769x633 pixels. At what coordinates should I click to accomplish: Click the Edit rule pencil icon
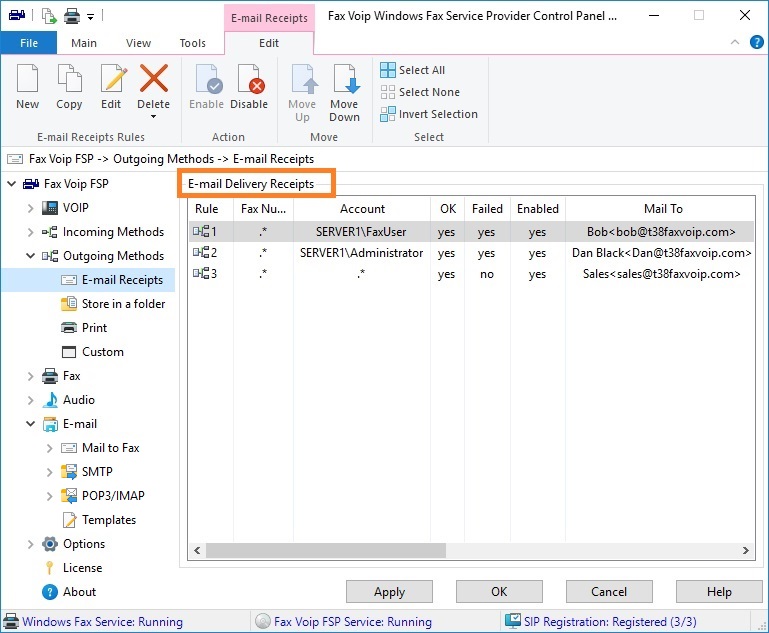click(x=113, y=78)
